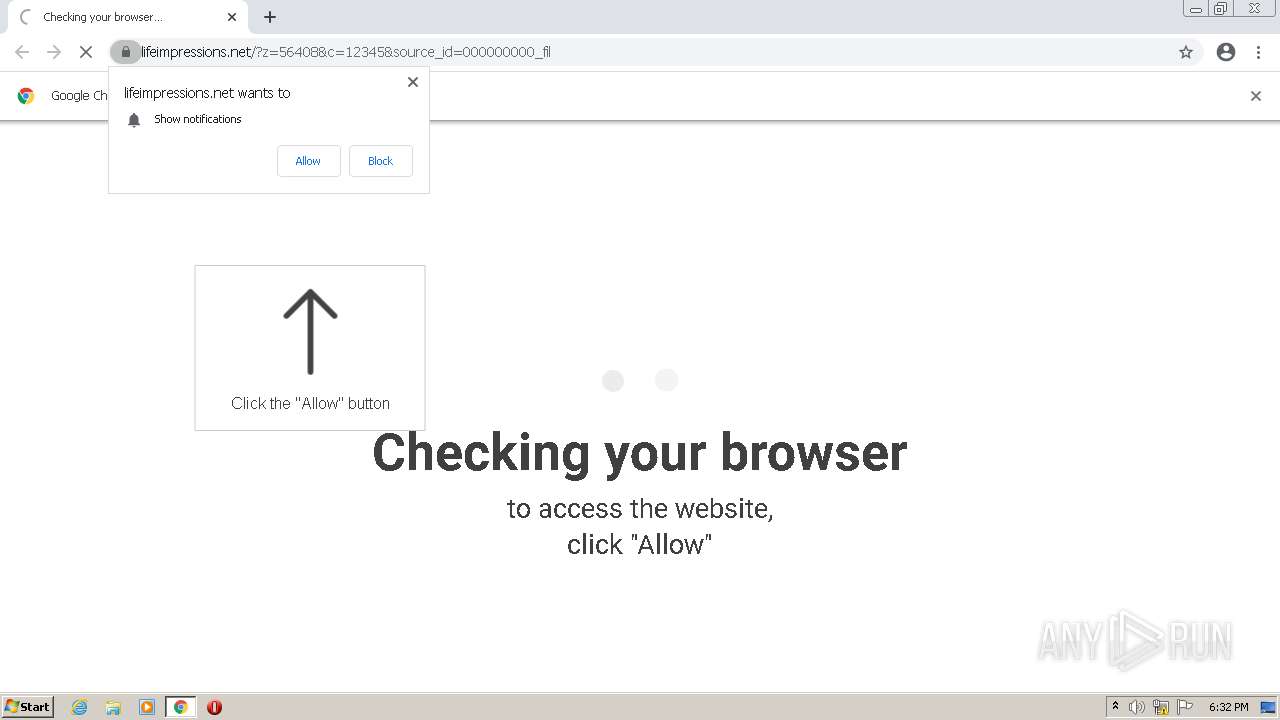This screenshot has width=1280, height=720.
Task: Click the lock site info icon
Action: pyautogui.click(x=125, y=52)
